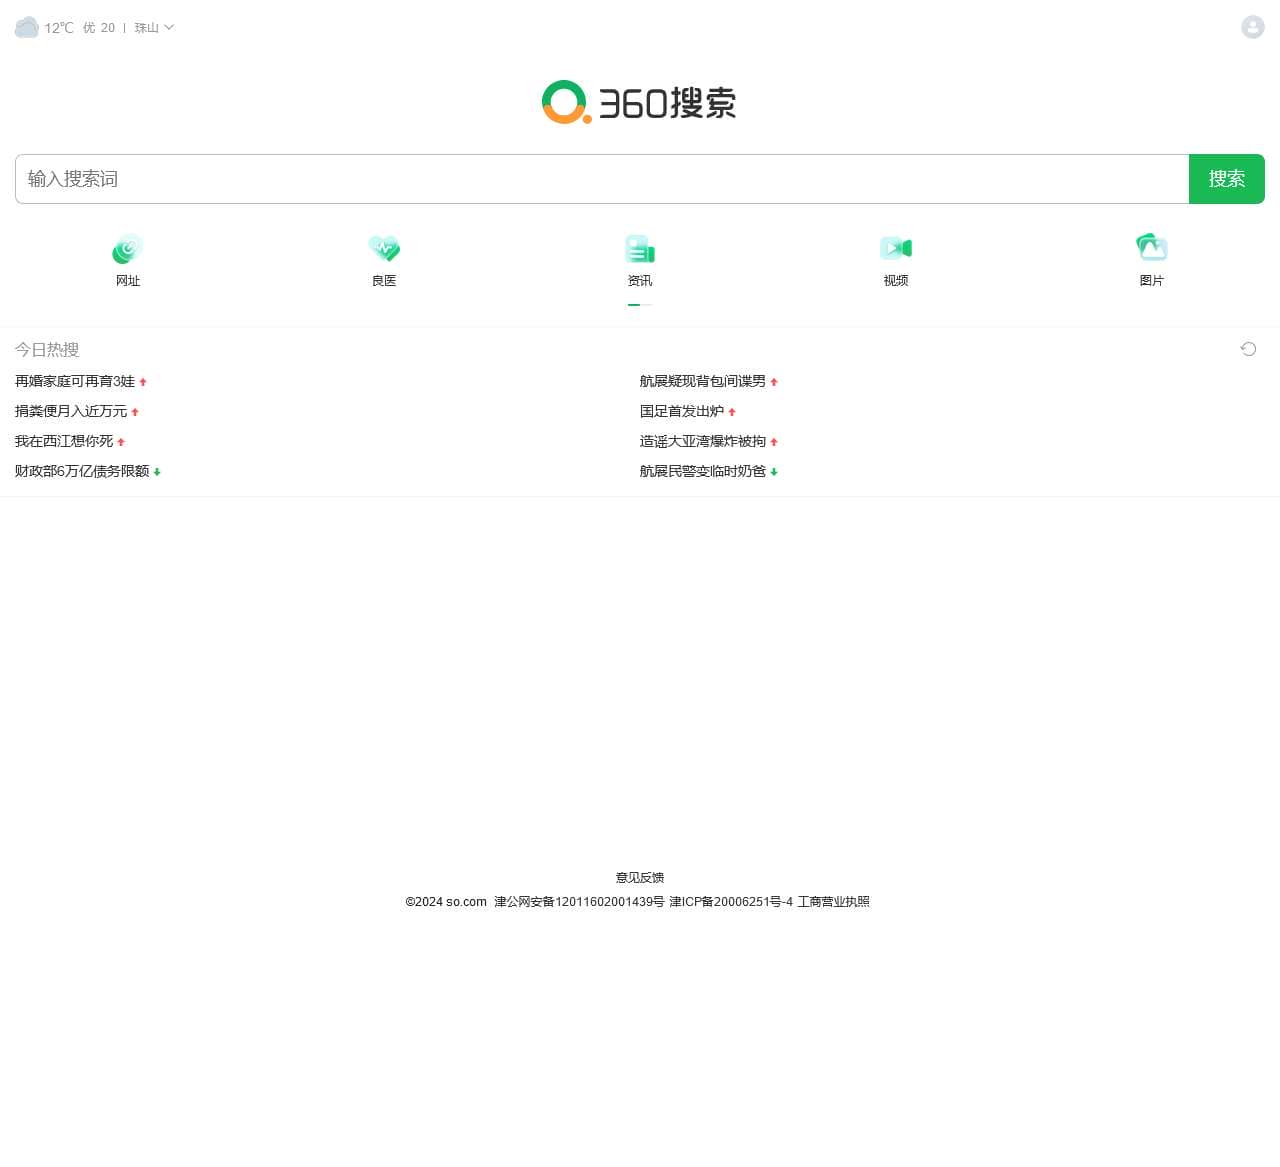The width and height of the screenshot is (1280, 1167).
Task: Click the green 搜索 button
Action: point(1227,179)
